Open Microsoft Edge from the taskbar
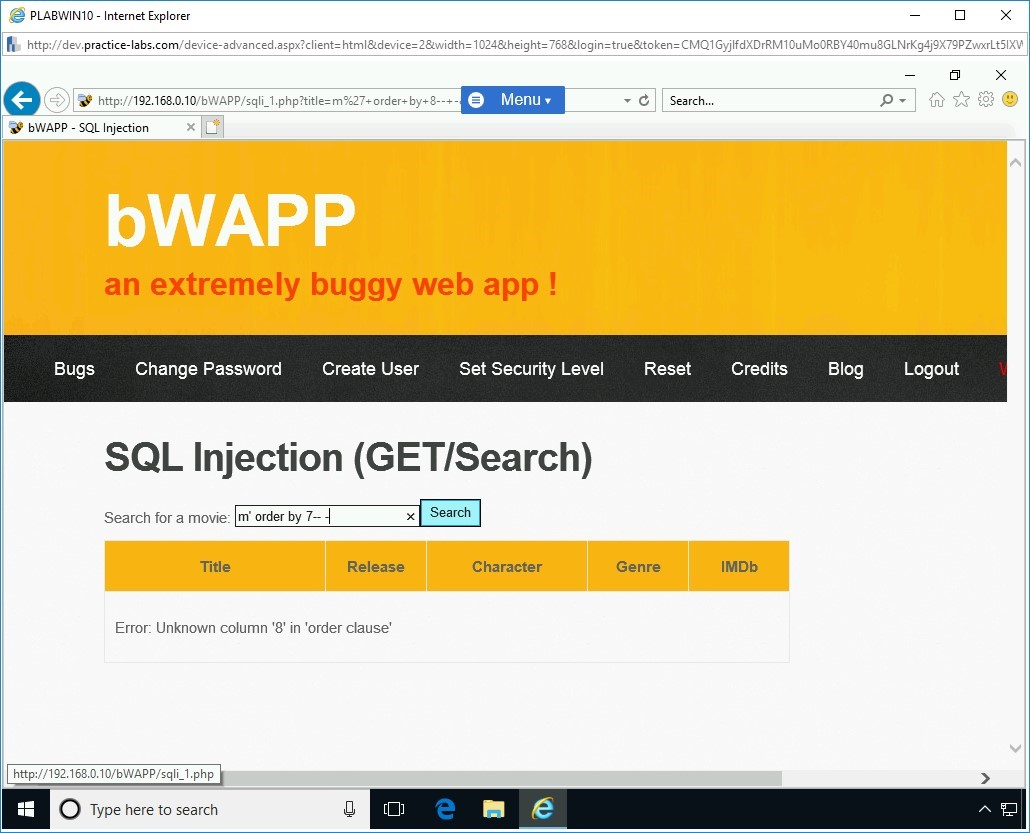Viewport: 1030px width, 833px height. [x=445, y=809]
